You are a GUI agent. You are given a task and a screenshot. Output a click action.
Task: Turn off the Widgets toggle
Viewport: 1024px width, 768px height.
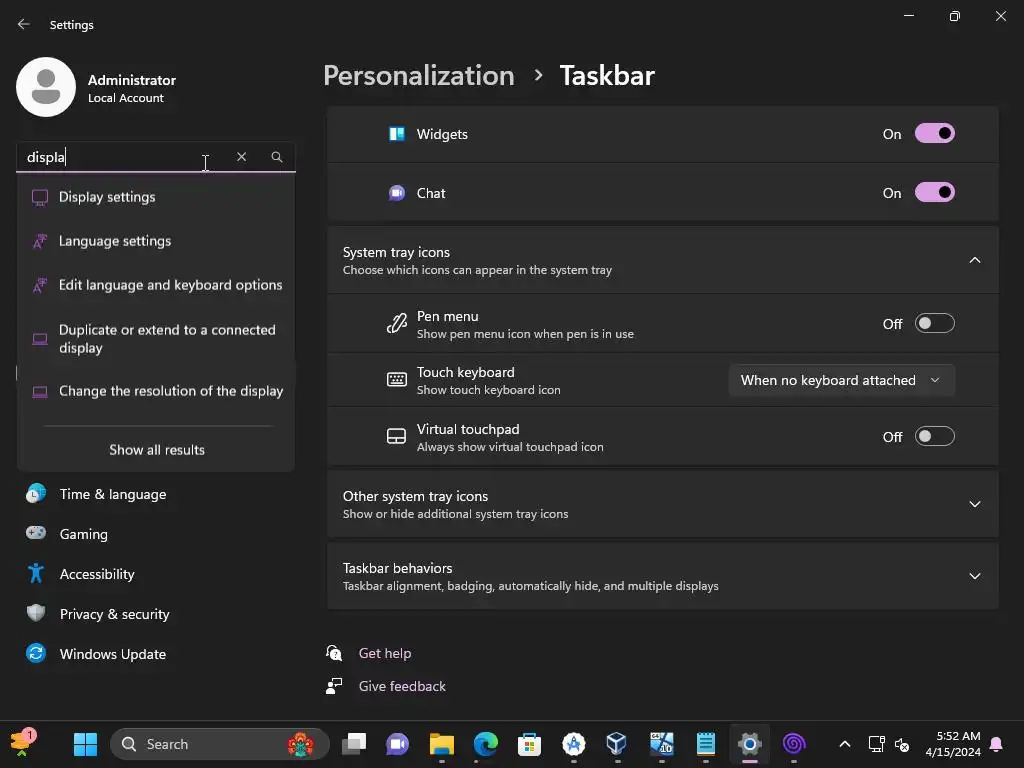point(935,134)
